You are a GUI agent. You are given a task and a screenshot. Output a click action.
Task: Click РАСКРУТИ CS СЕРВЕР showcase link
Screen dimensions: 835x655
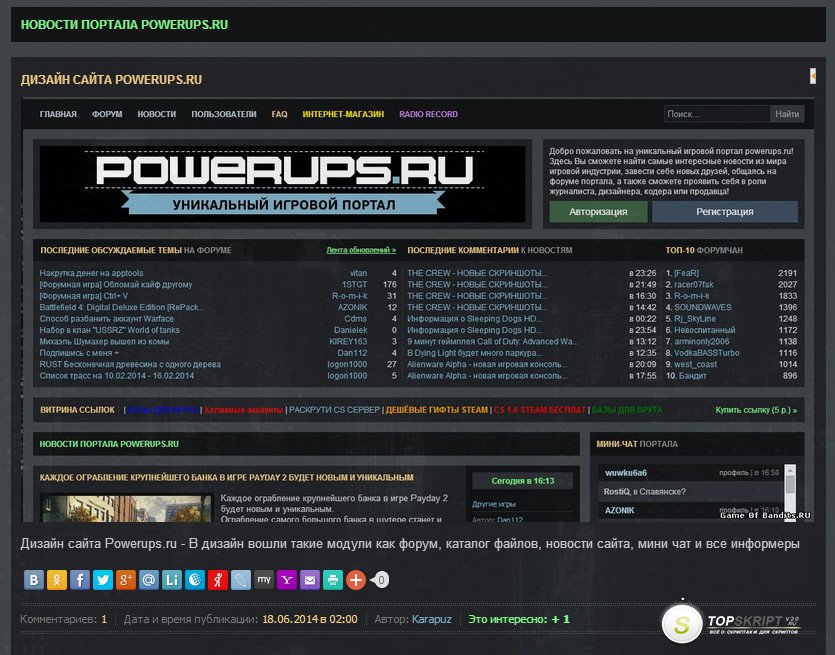coord(334,410)
